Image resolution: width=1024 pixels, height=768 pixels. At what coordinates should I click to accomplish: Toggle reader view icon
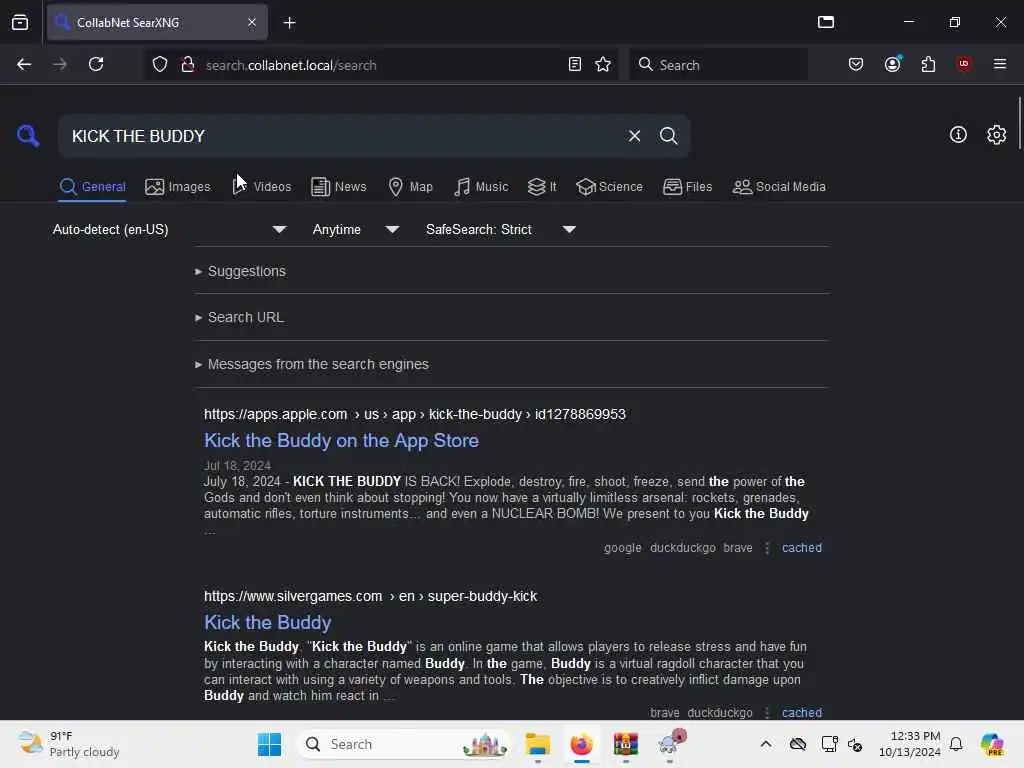pyautogui.click(x=575, y=64)
